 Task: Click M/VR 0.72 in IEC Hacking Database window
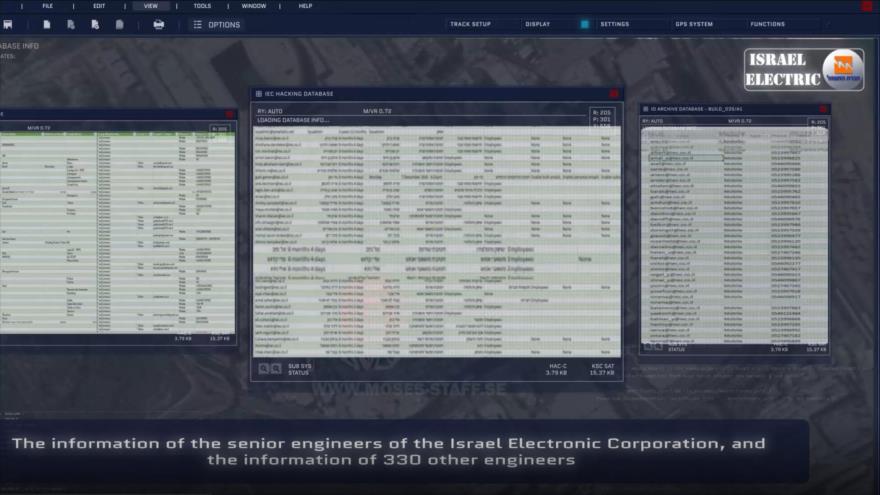pyautogui.click(x=377, y=111)
